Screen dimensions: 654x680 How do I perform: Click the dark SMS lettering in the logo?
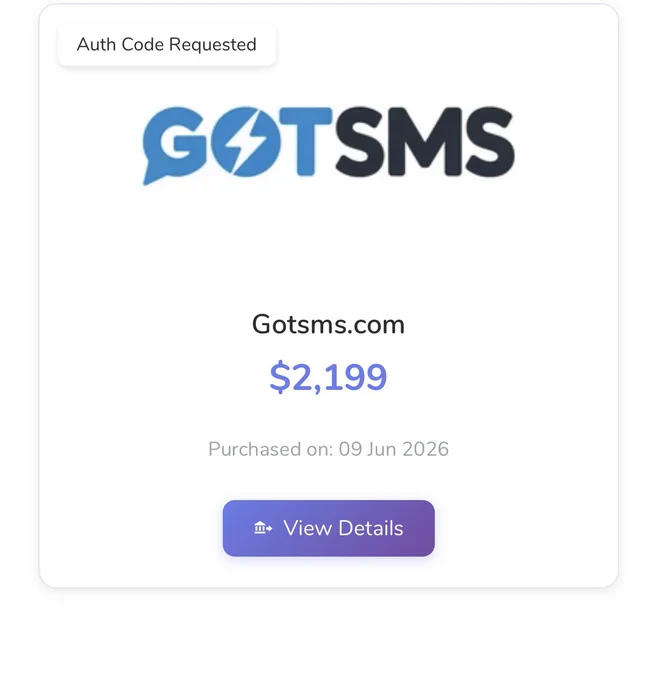pyautogui.click(x=425, y=142)
